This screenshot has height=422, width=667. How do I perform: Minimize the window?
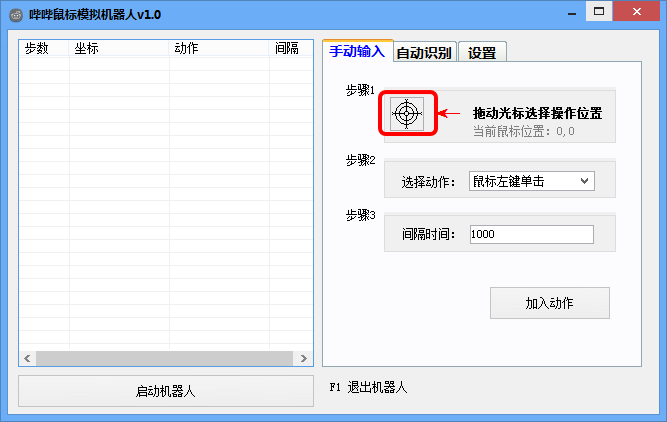point(572,13)
